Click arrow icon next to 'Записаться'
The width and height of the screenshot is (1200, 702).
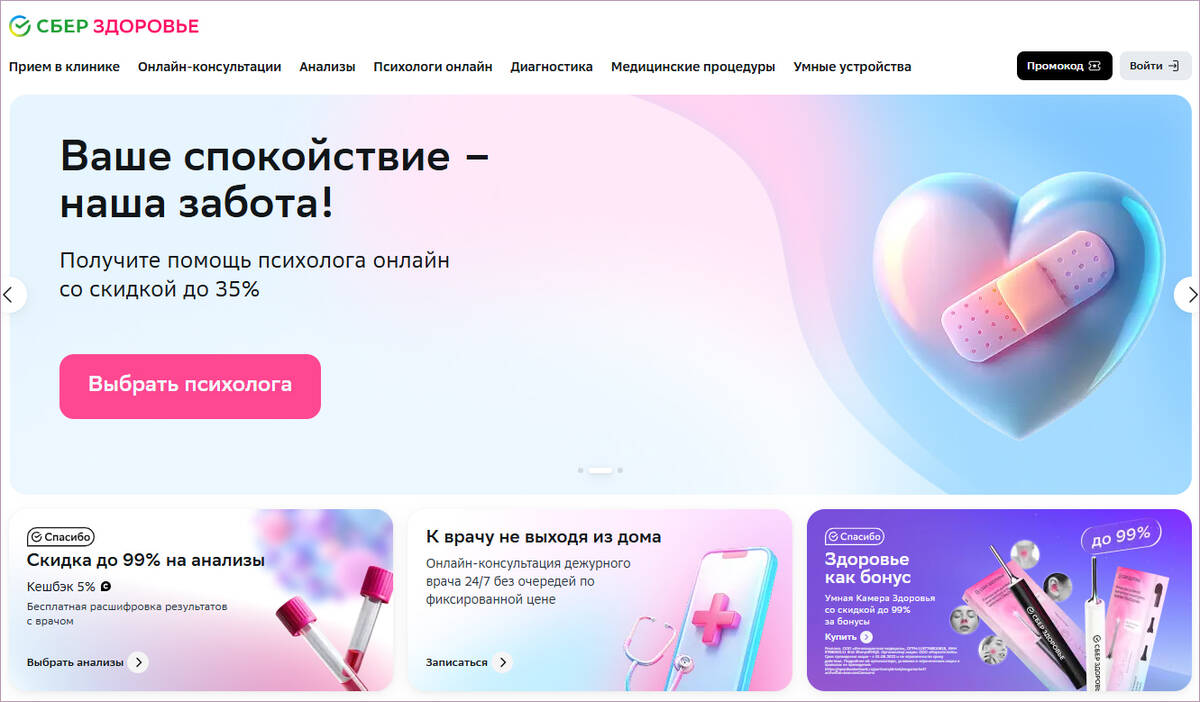pyautogui.click(x=502, y=662)
